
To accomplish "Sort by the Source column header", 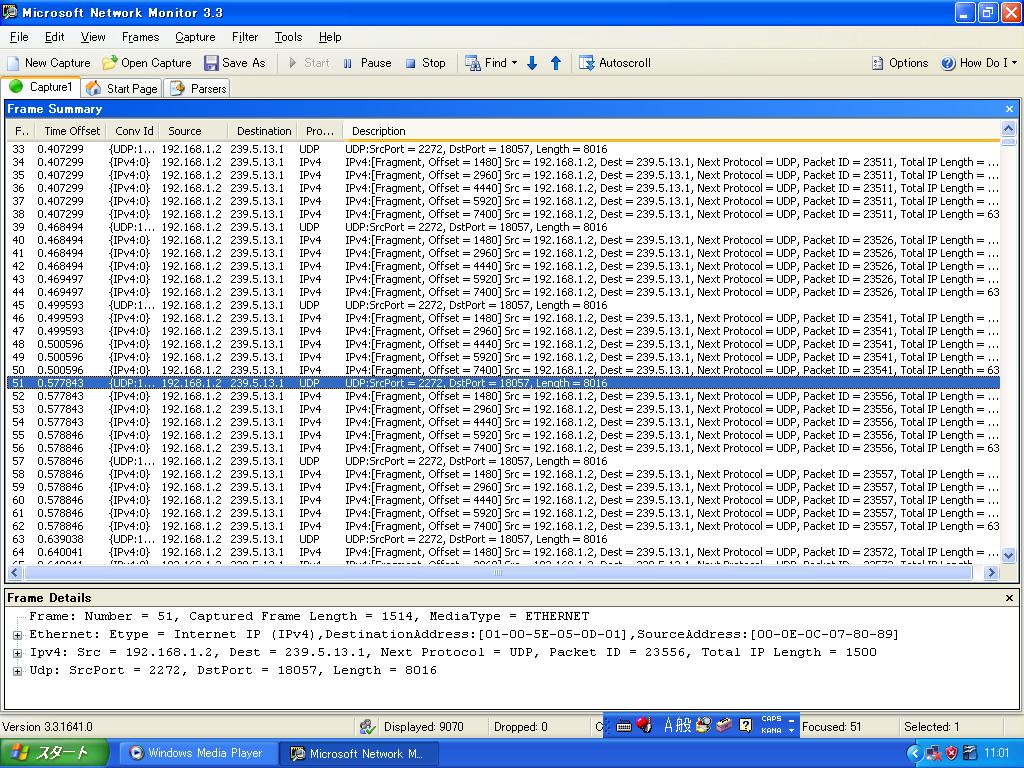I will 193,131.
